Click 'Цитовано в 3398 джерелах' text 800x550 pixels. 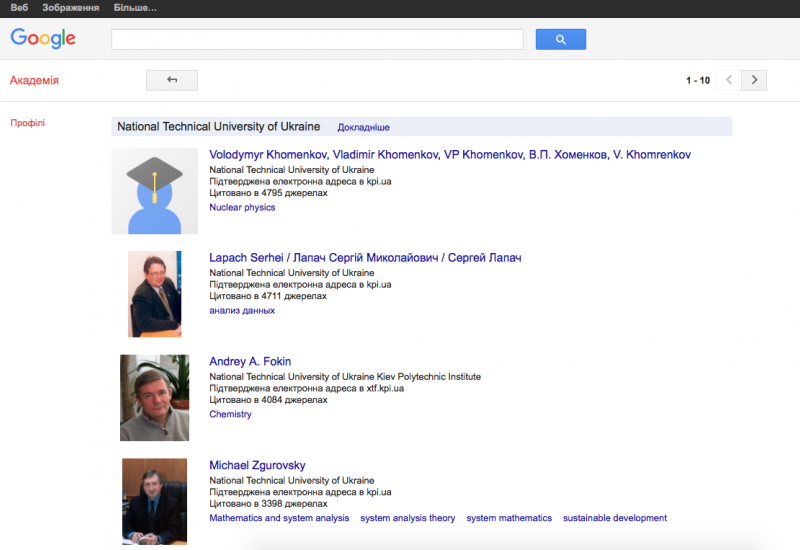(x=268, y=504)
